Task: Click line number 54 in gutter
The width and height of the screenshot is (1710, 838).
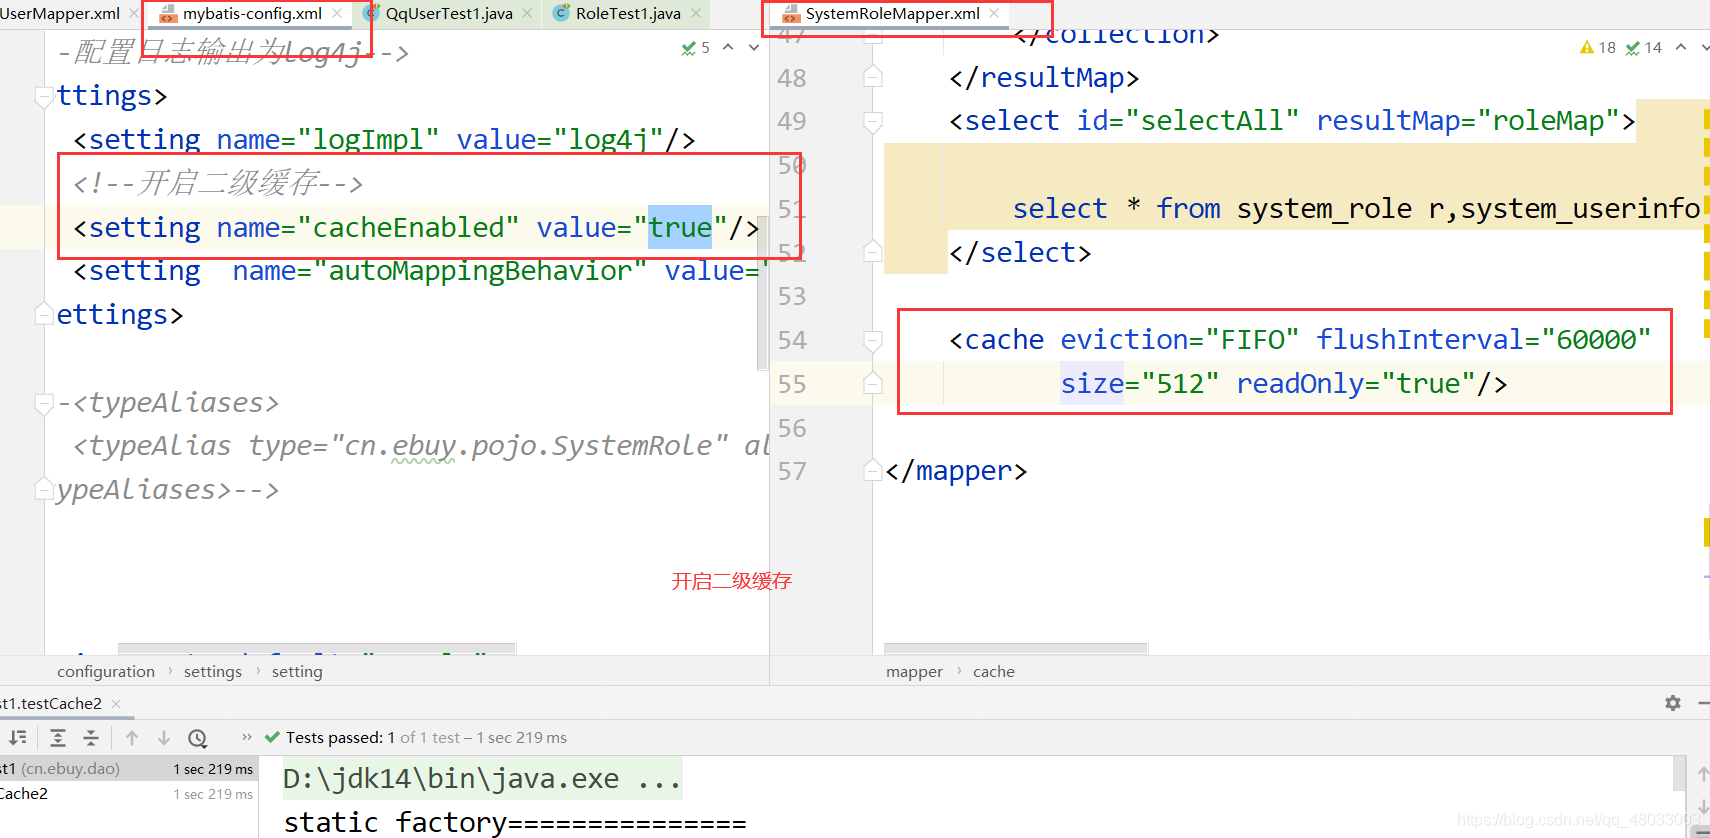Action: point(792,340)
